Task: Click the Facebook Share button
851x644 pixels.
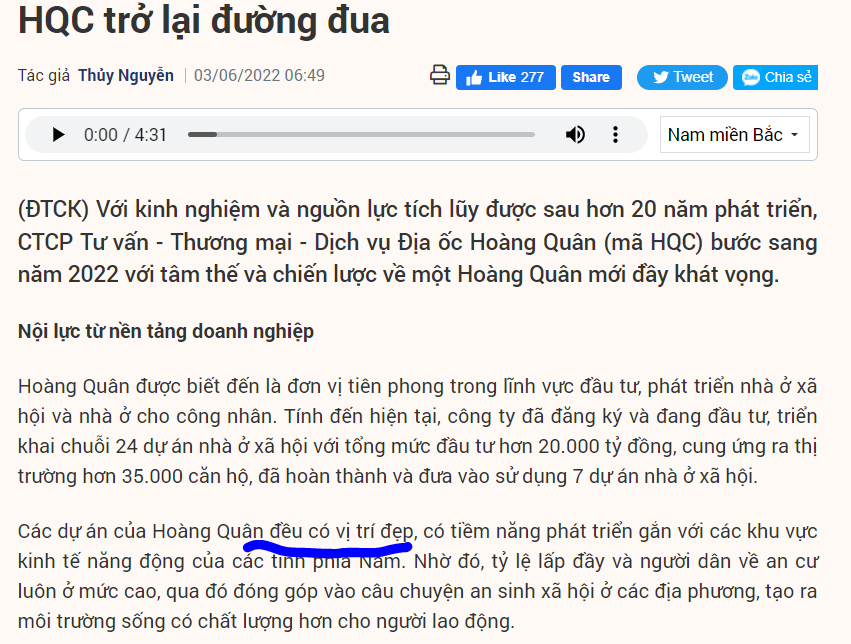Action: tap(591, 78)
